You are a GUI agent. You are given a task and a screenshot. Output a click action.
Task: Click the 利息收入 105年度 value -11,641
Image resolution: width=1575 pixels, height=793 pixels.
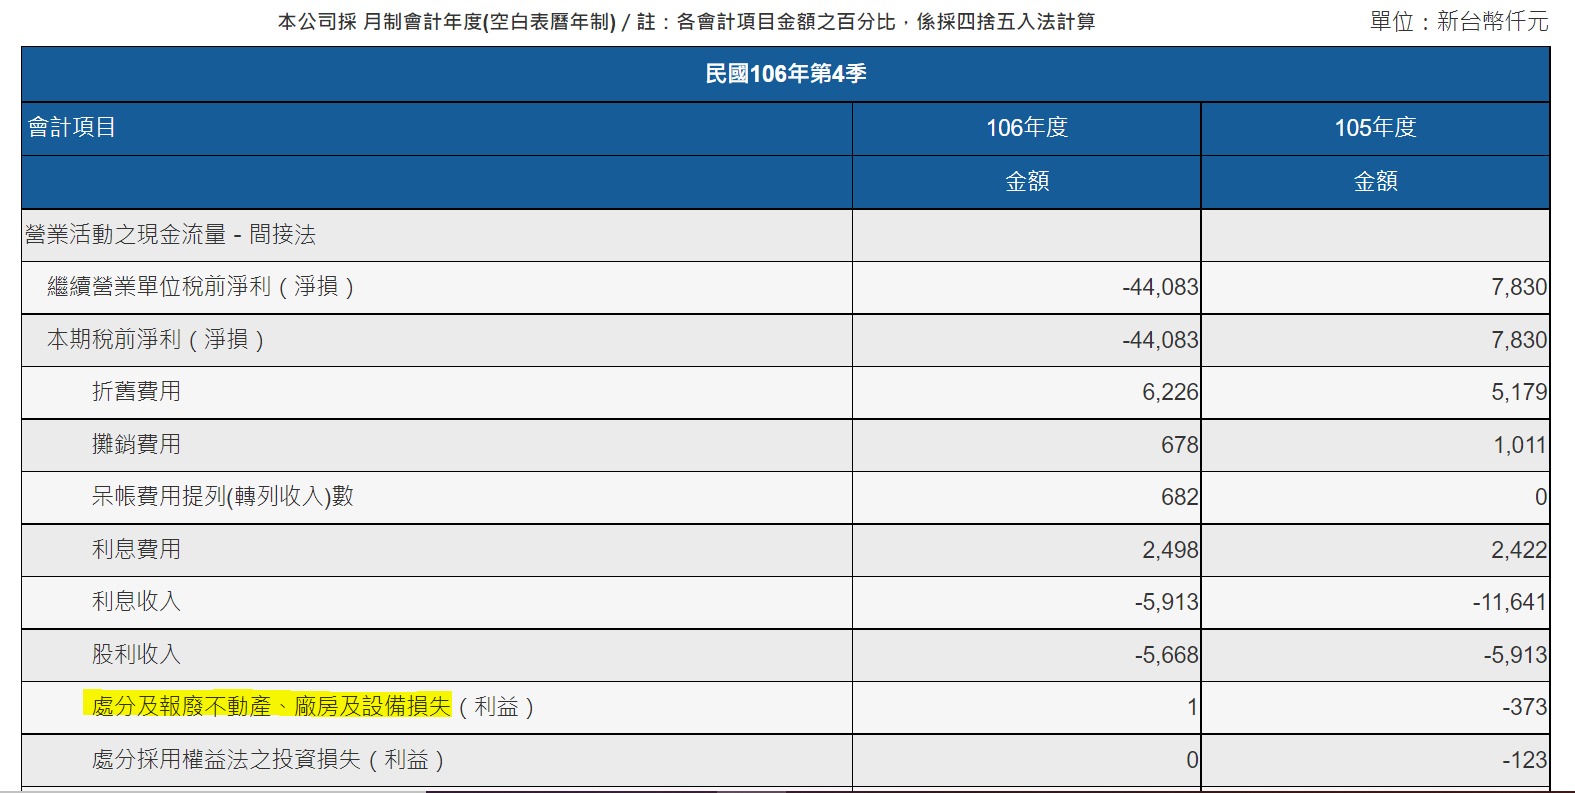(x=1509, y=602)
